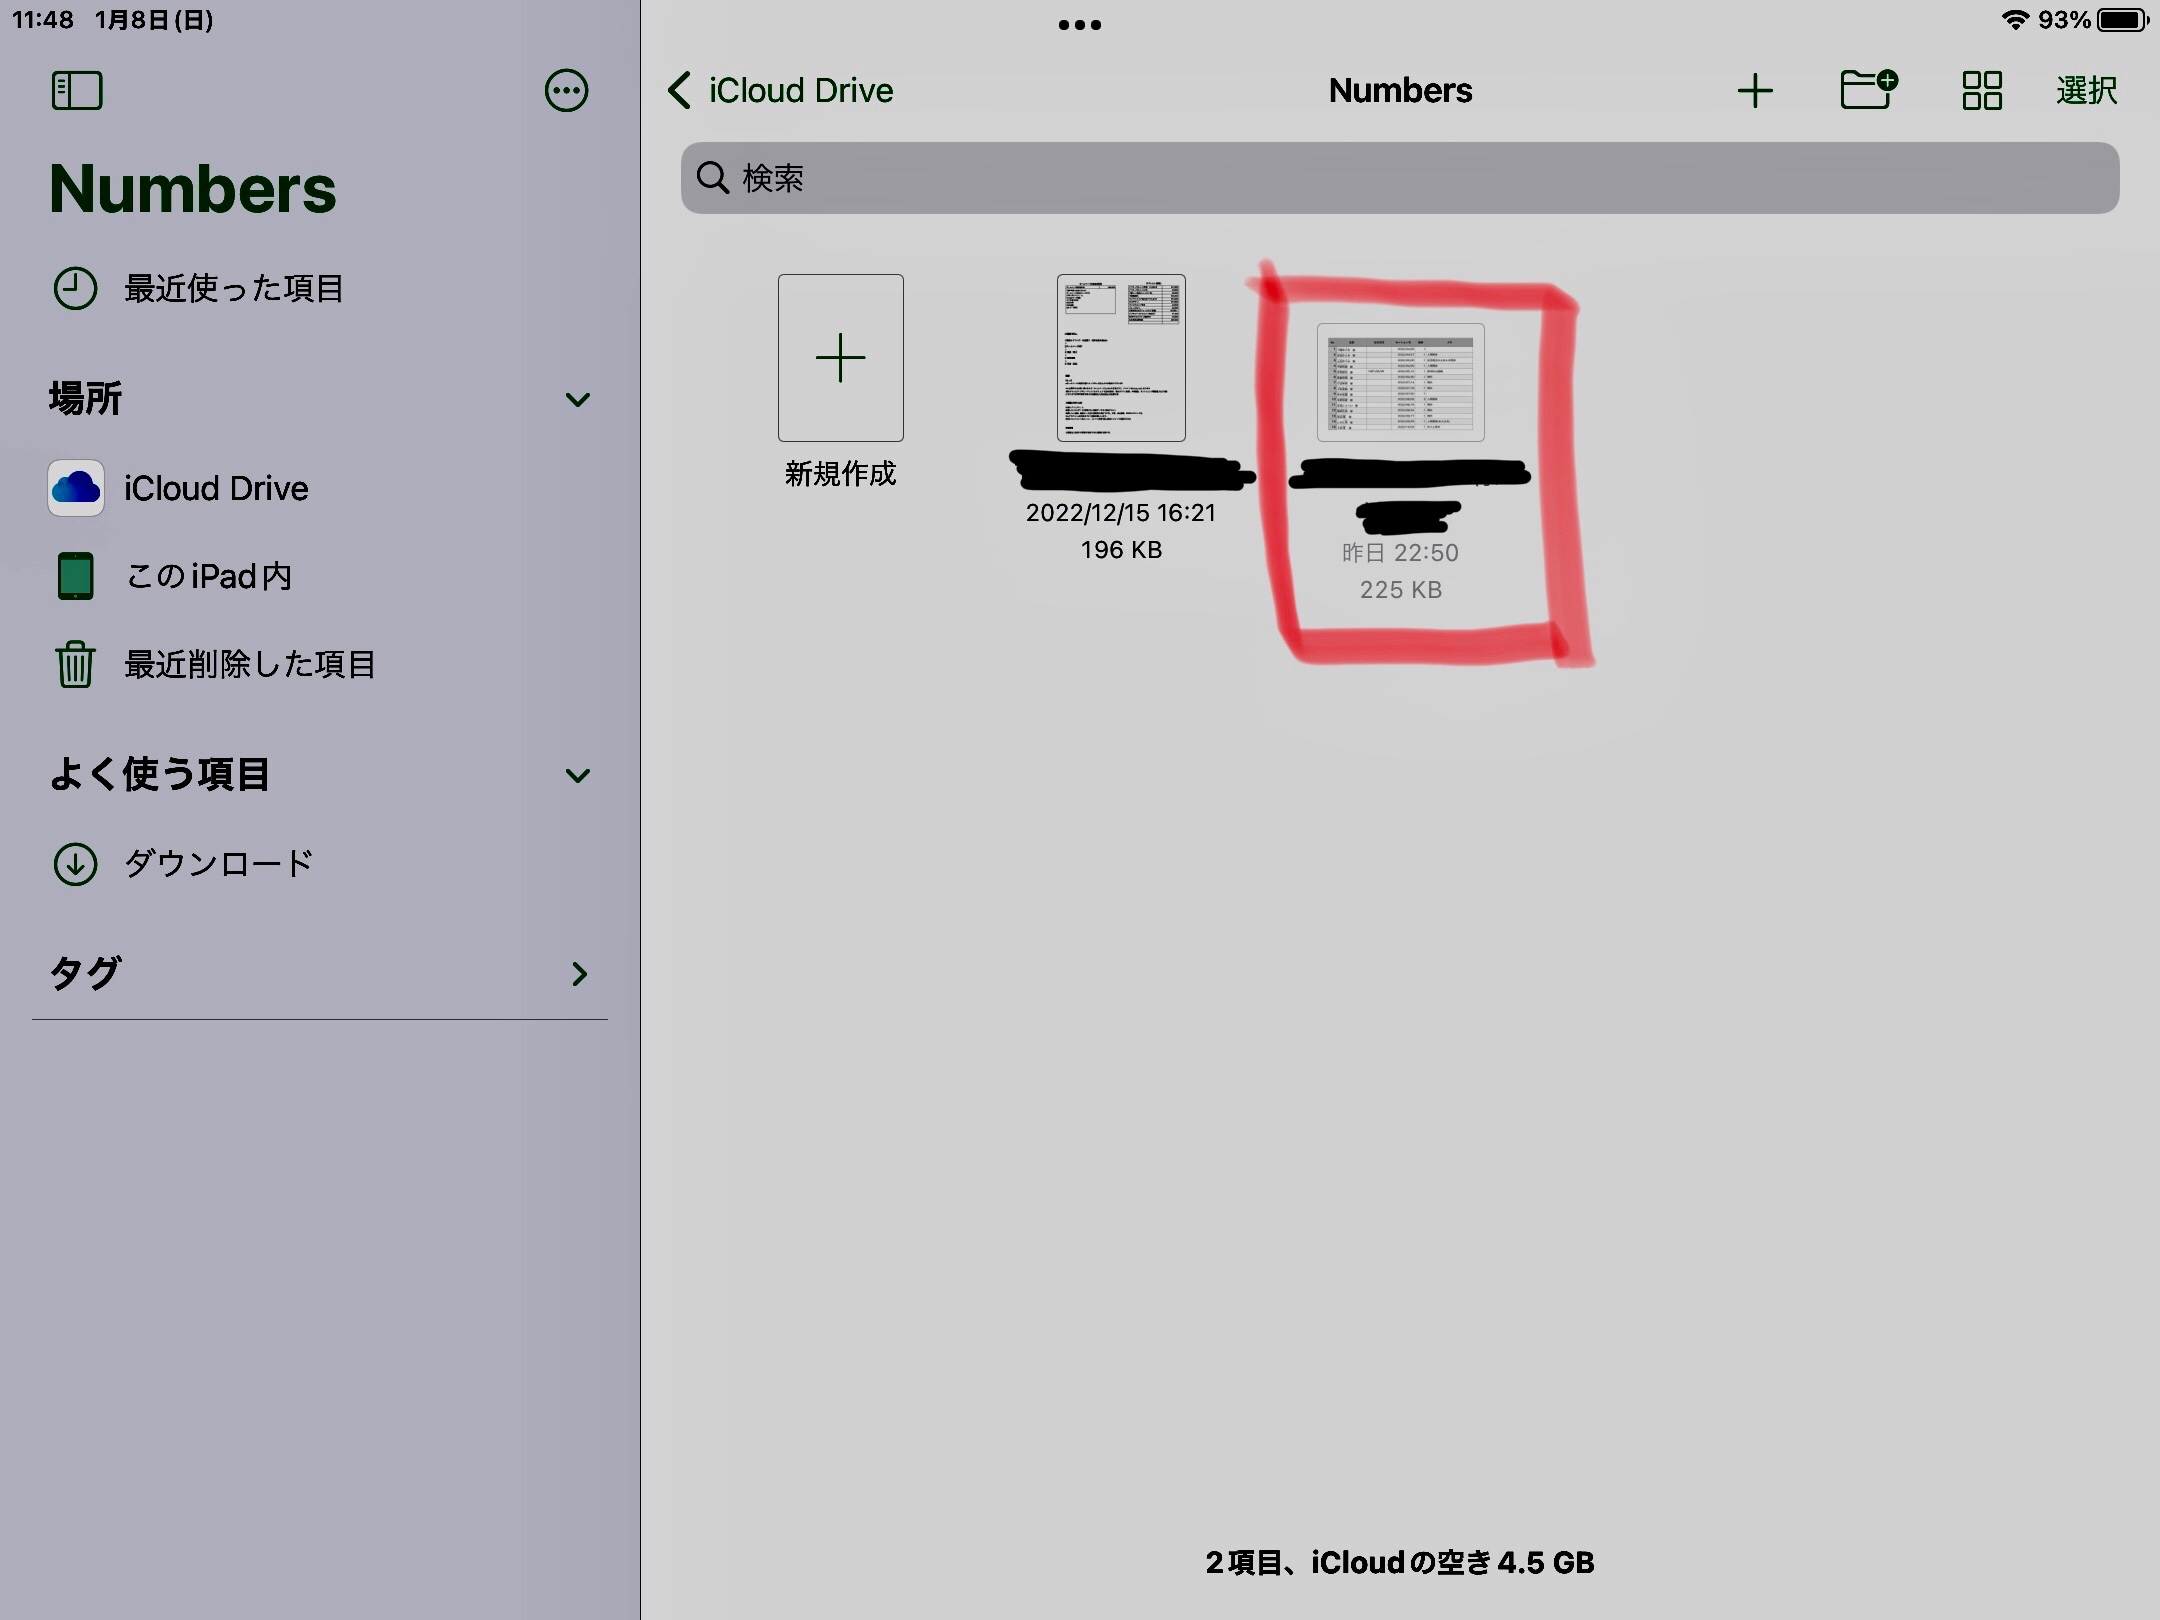
Task: Switch view mode with grid icon
Action: click(1981, 91)
